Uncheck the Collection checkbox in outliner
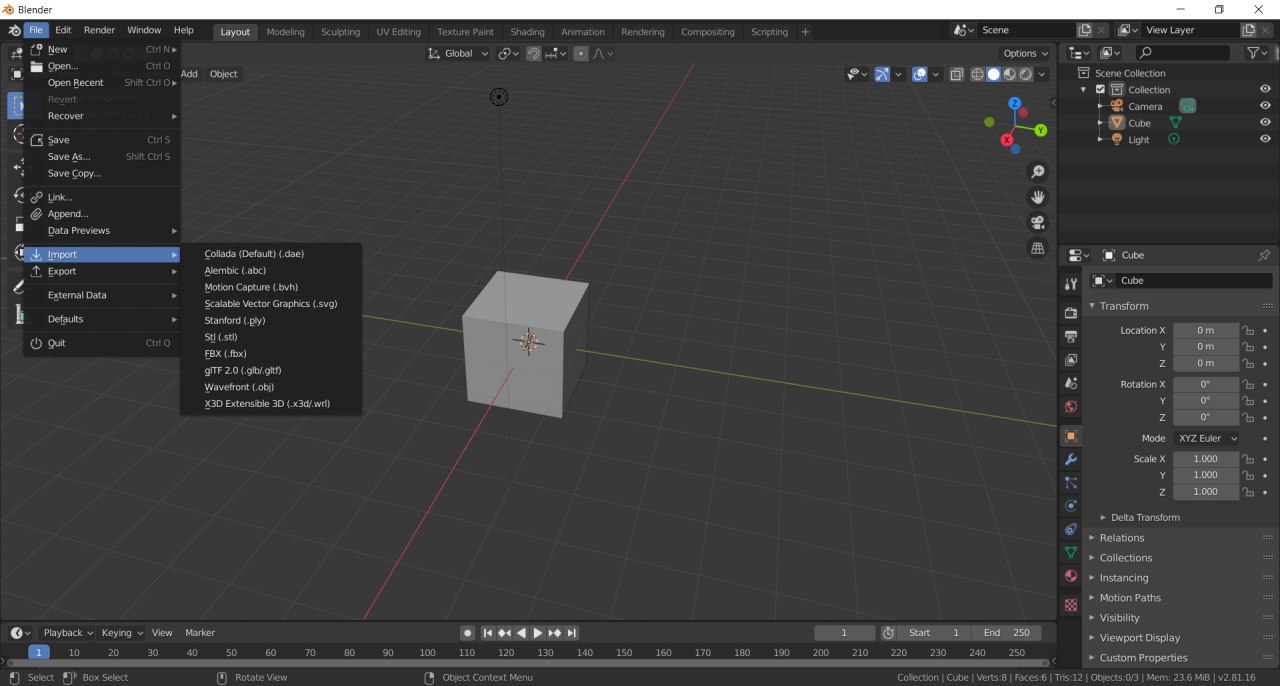The image size is (1280, 686). (x=1101, y=89)
